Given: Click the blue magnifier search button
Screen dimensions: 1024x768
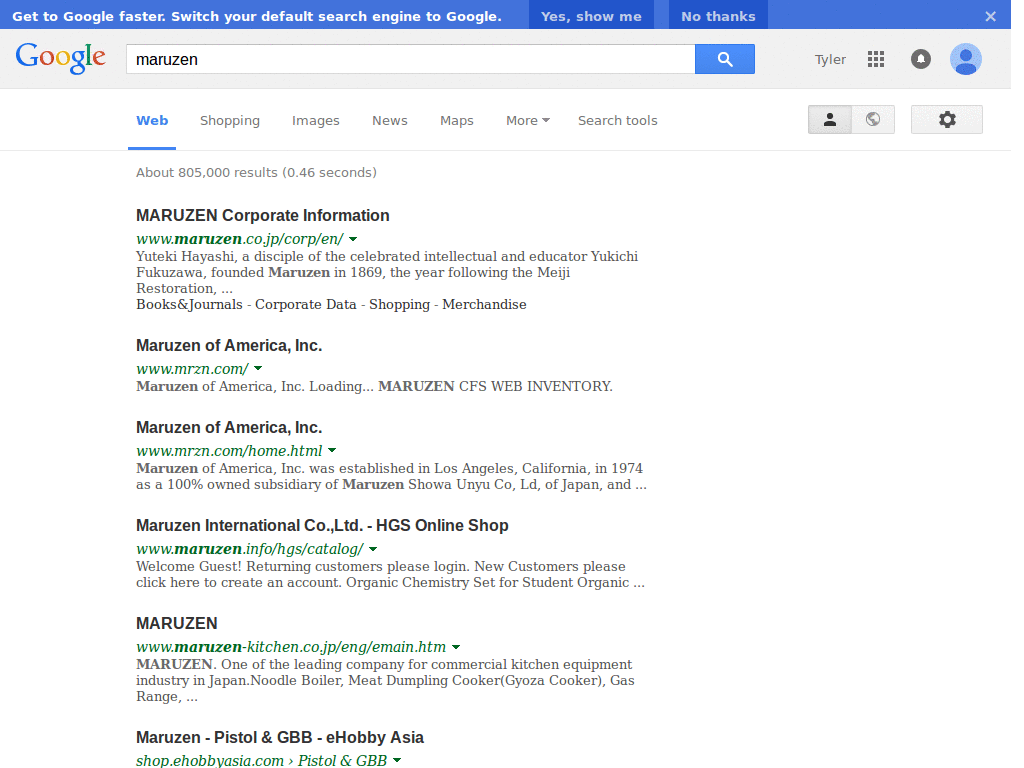Looking at the screenshot, I should pos(725,59).
